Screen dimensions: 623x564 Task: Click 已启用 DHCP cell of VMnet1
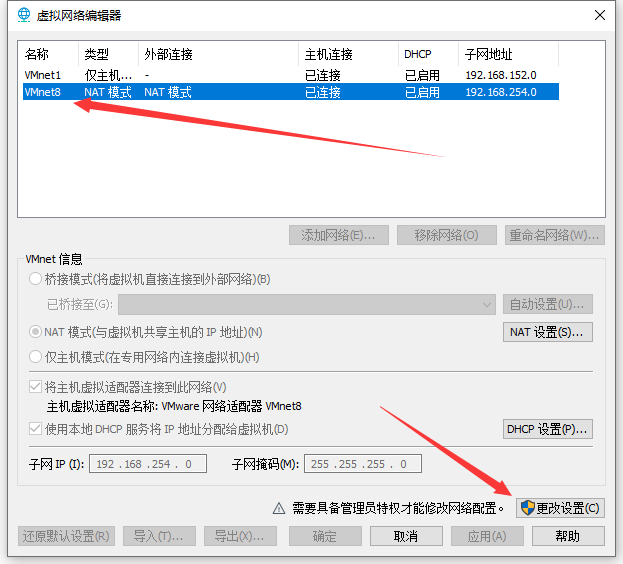coord(422,75)
